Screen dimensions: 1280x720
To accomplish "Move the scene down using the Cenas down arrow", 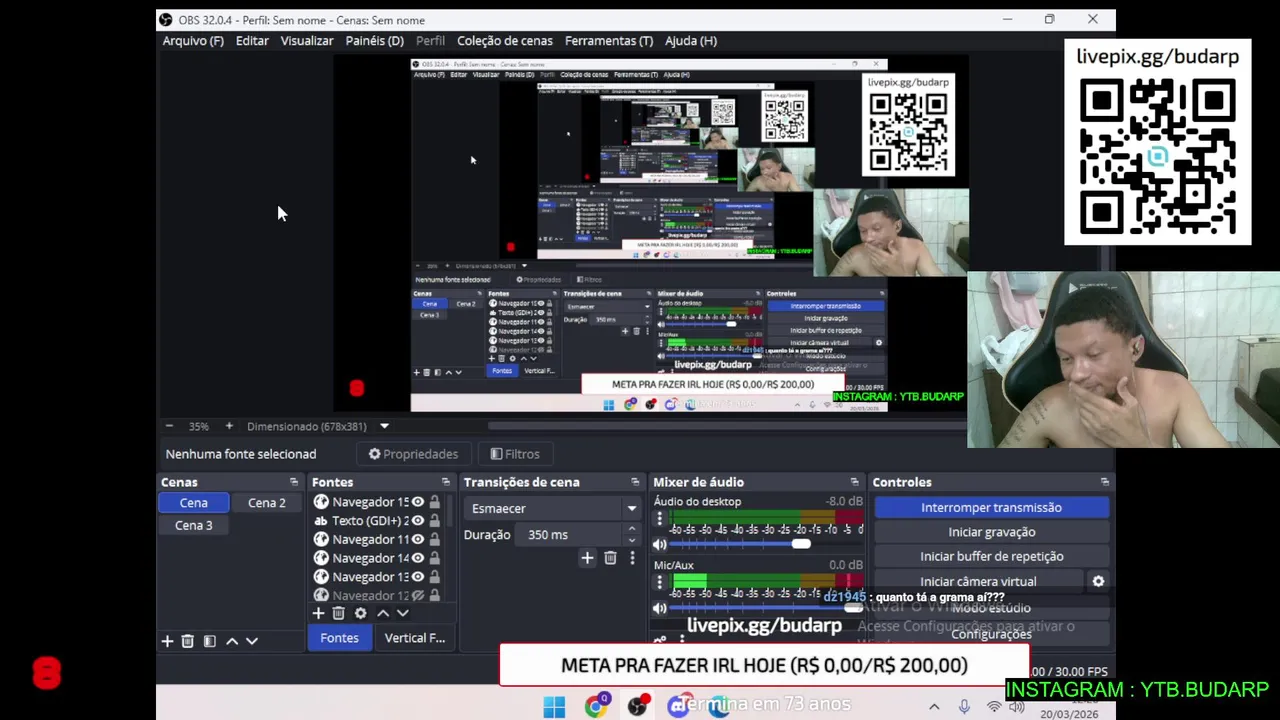I will click(x=252, y=641).
